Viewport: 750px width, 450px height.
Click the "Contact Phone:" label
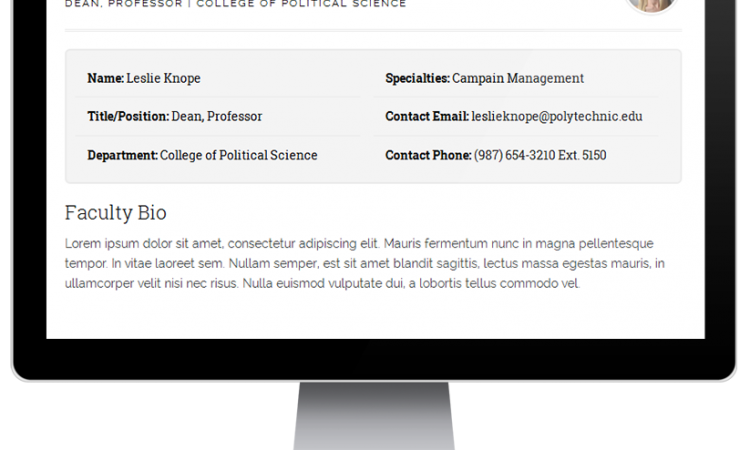428,156
